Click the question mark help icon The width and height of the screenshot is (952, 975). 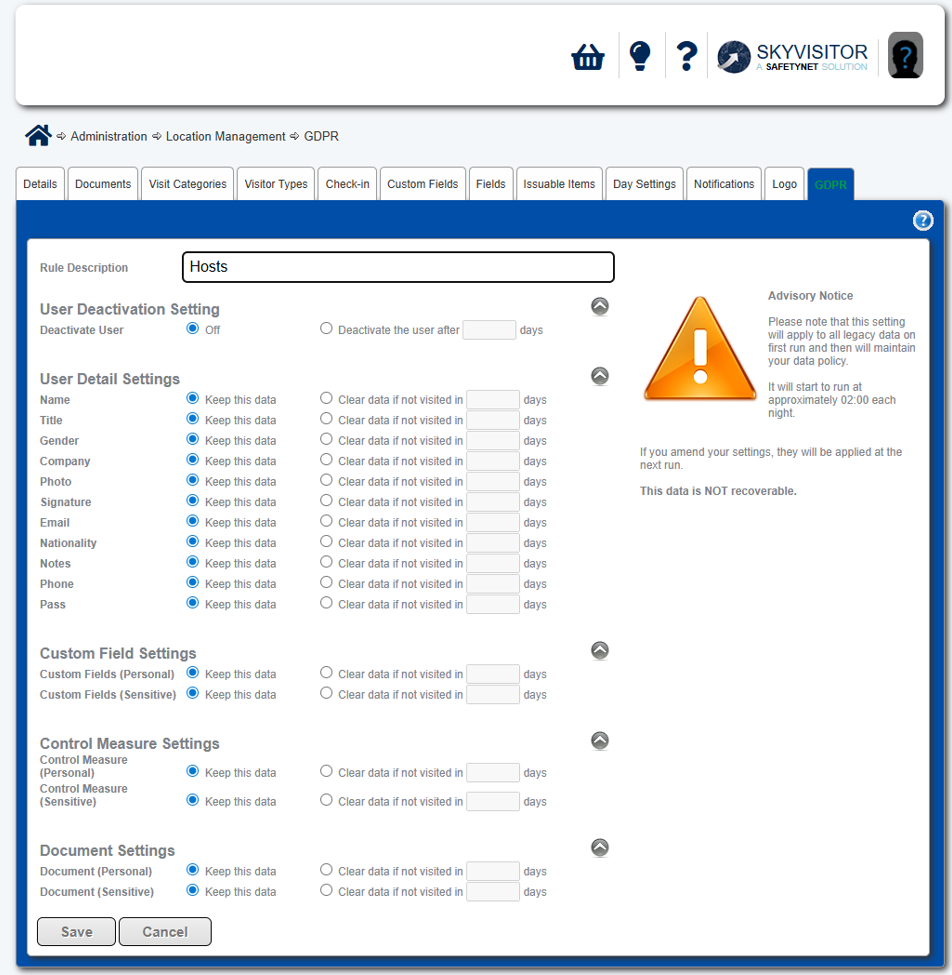(686, 56)
